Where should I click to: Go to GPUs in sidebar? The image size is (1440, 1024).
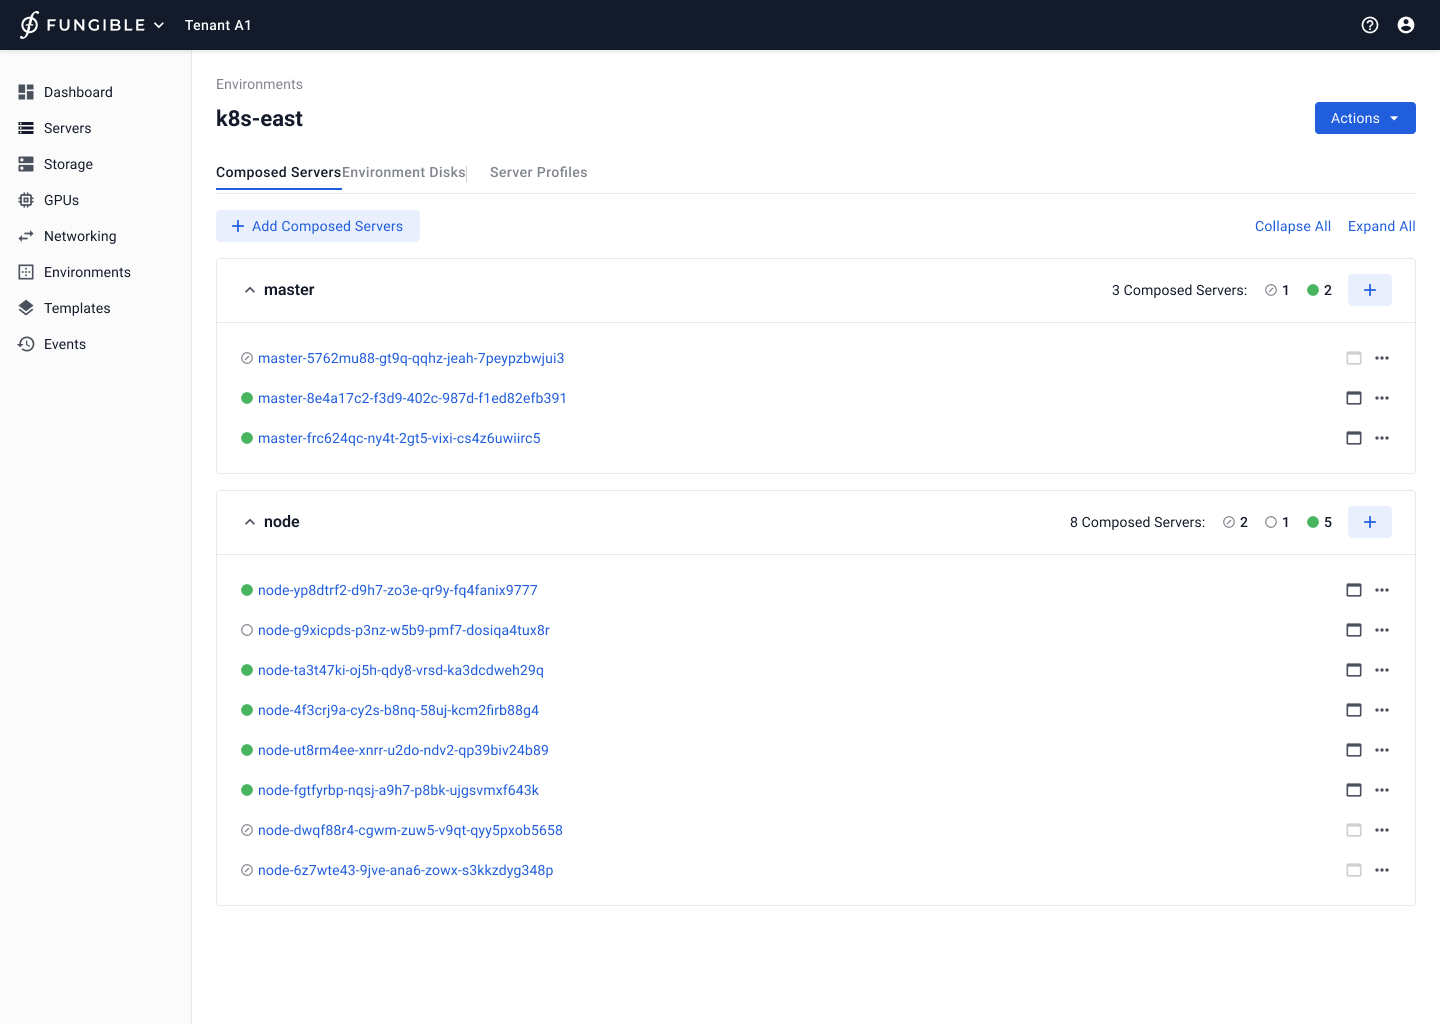tap(61, 200)
